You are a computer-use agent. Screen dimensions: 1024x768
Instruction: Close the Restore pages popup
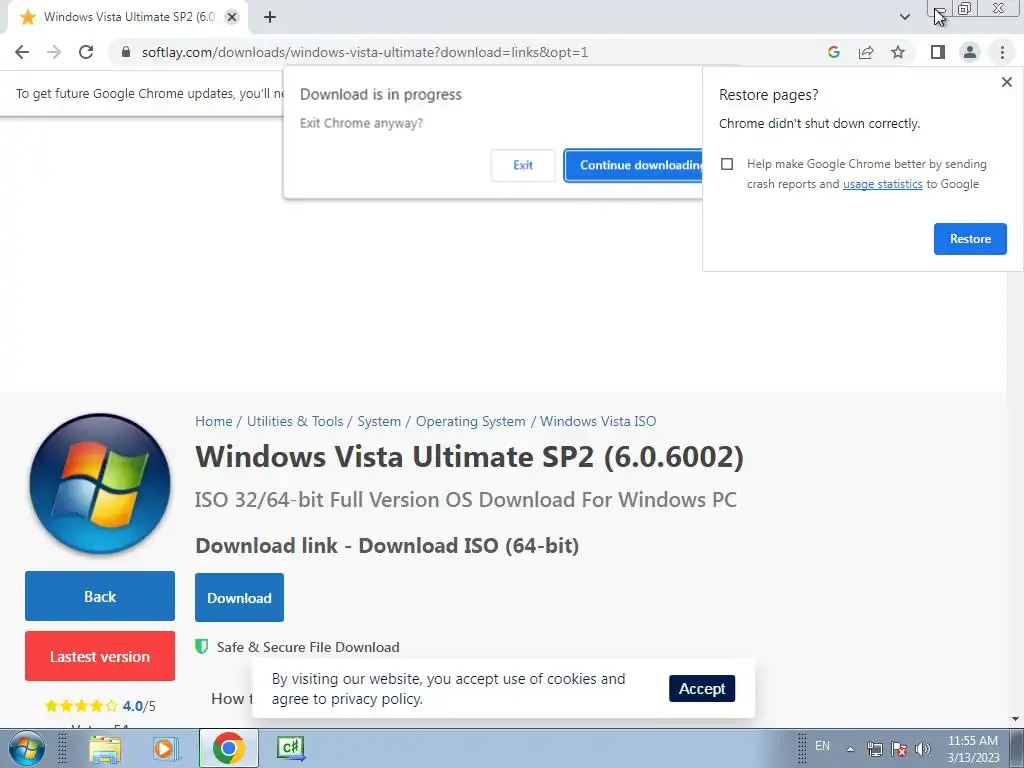pos(1006,82)
